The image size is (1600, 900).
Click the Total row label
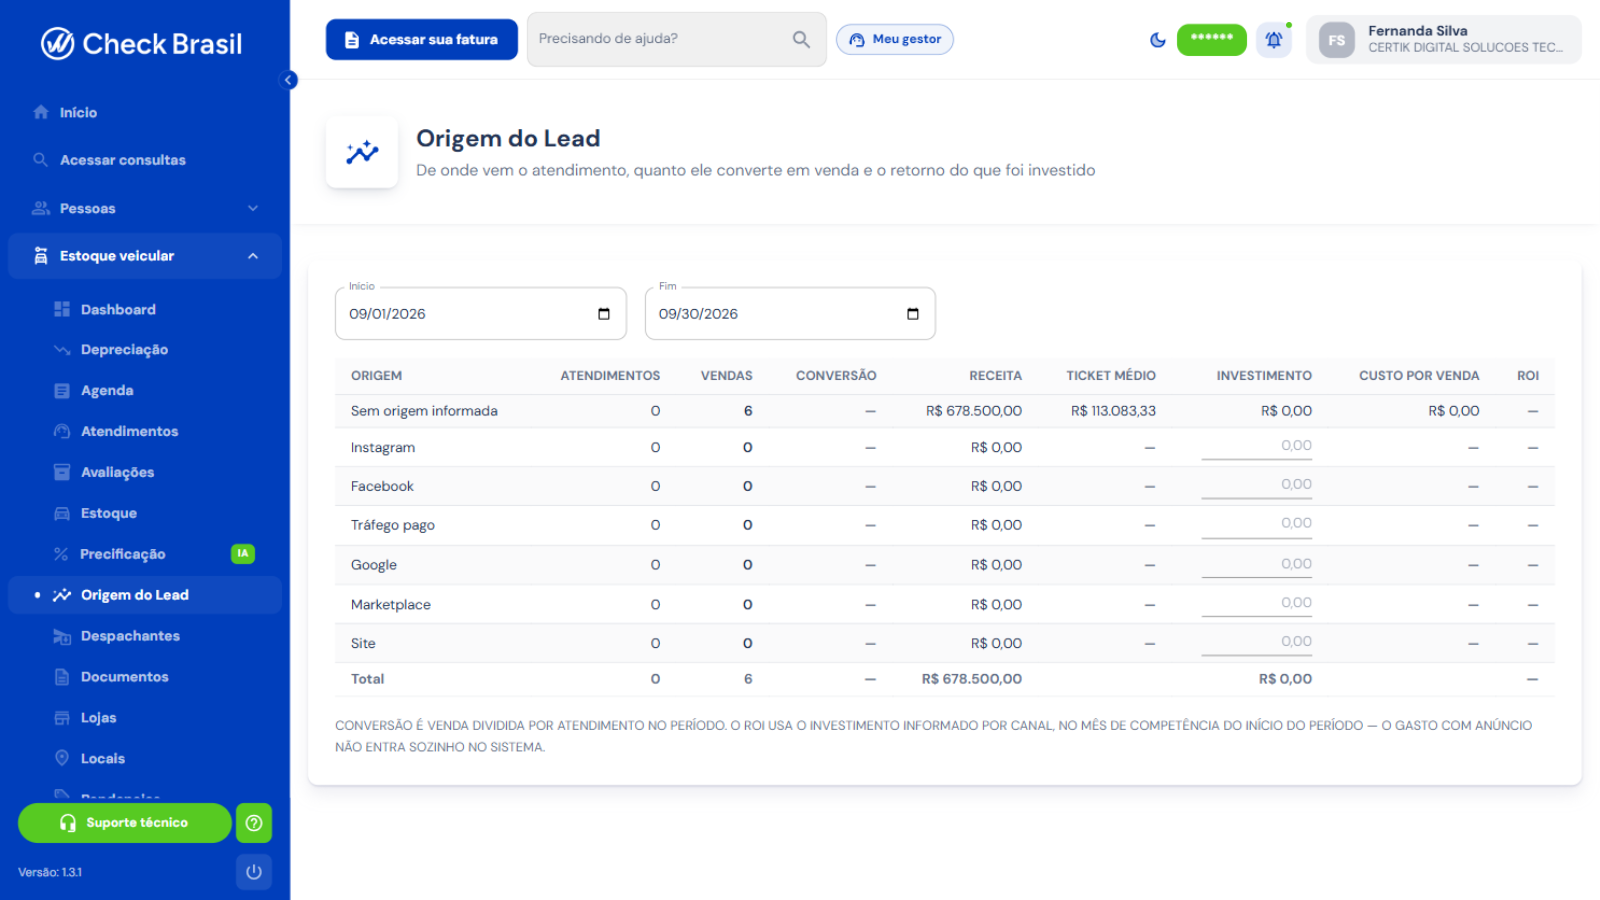[367, 679]
